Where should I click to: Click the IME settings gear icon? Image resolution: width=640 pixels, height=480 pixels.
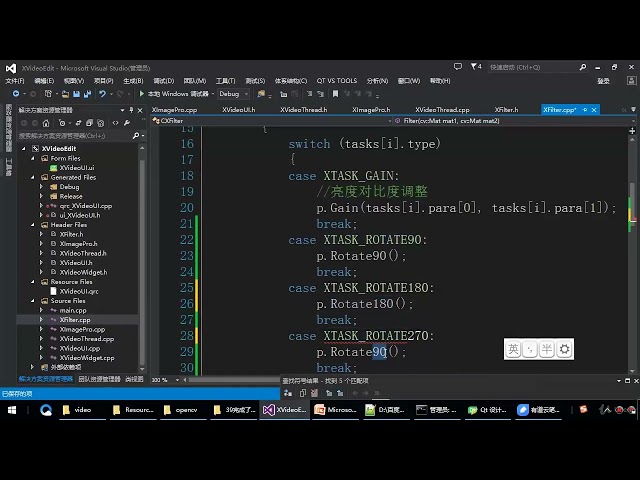[x=565, y=349]
